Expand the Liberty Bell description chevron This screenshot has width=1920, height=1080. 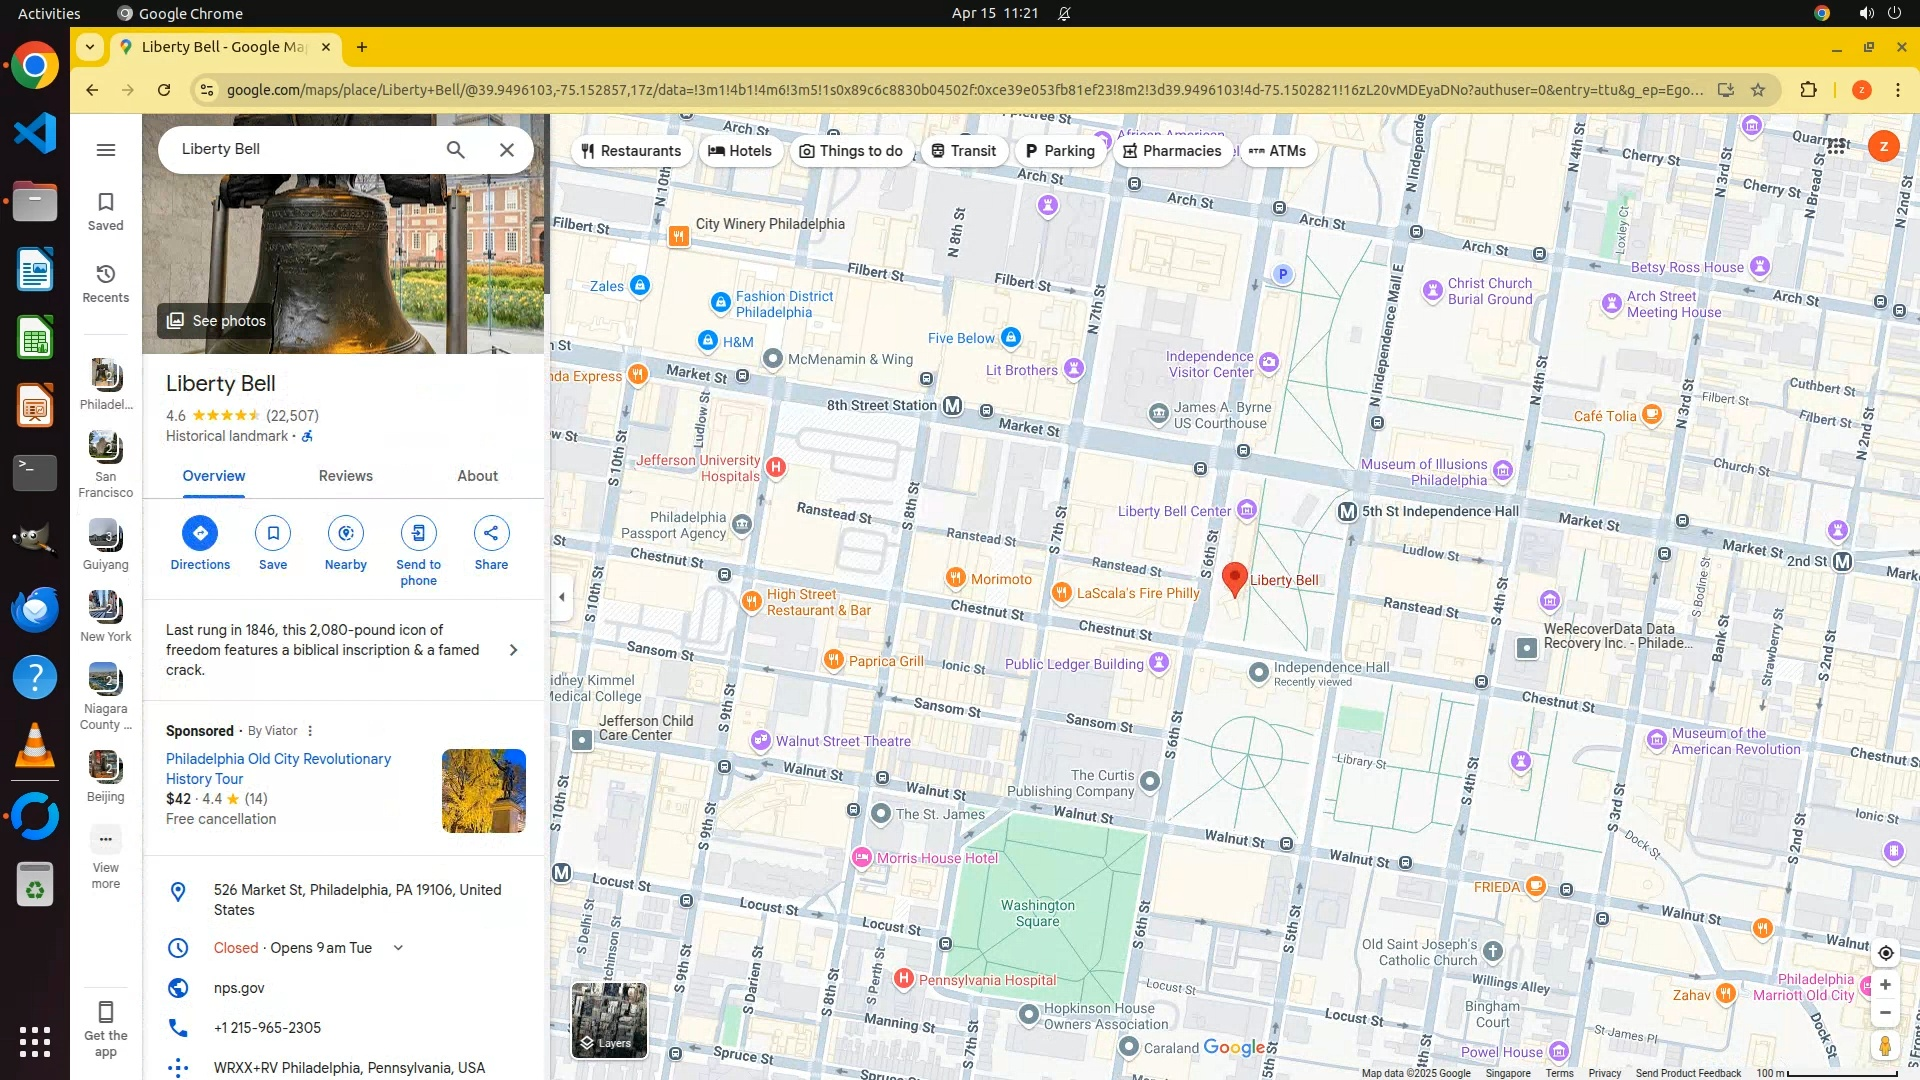(x=513, y=650)
